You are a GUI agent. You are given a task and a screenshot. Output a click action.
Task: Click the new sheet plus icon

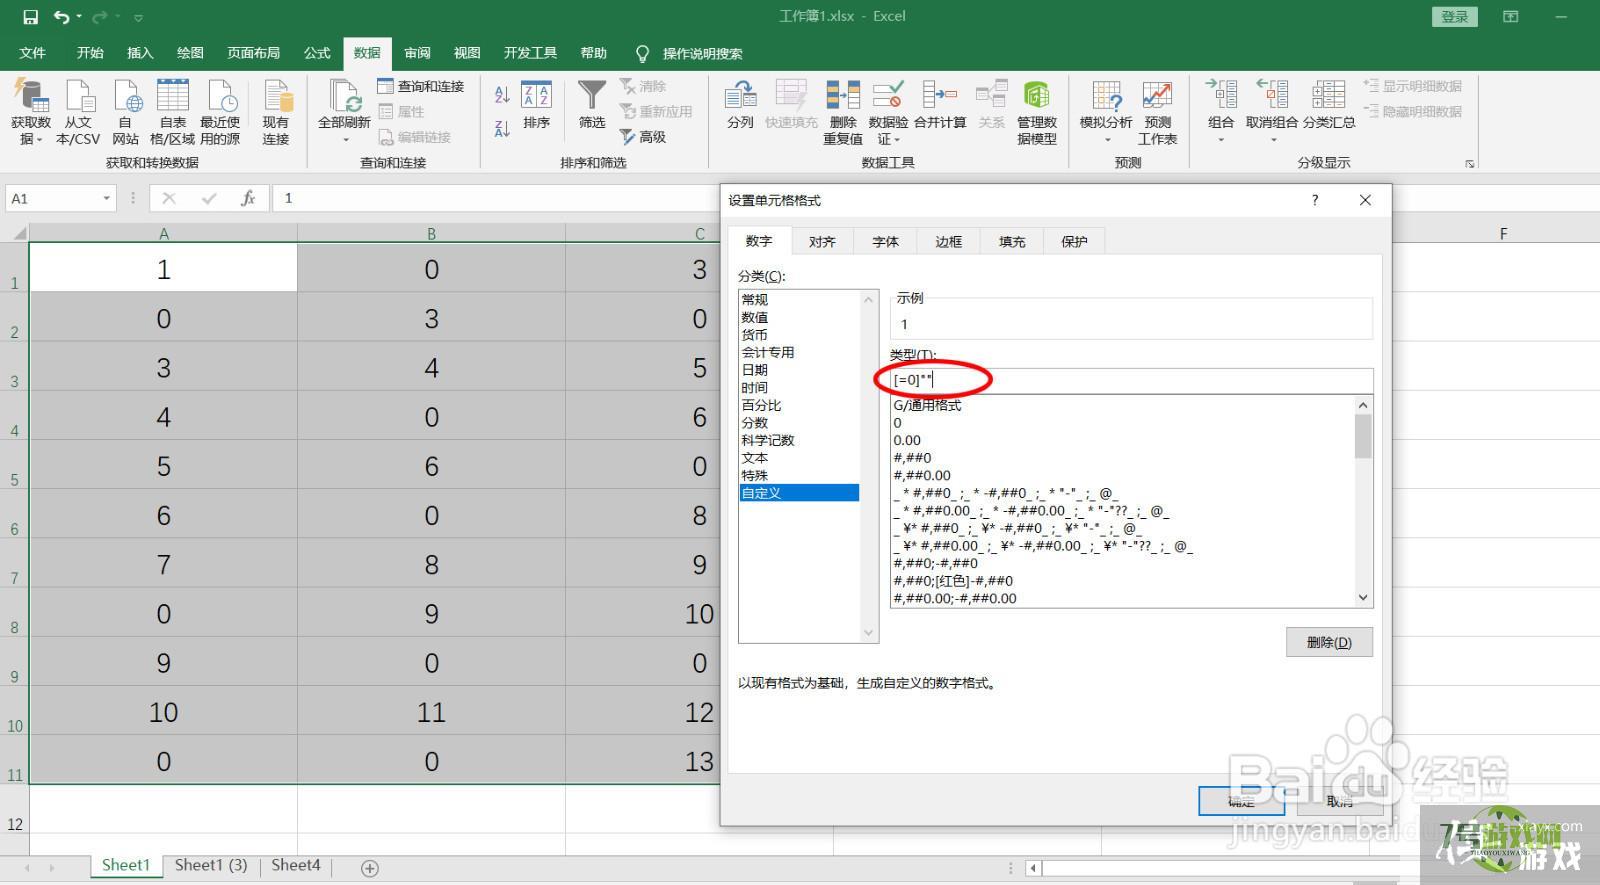pyautogui.click(x=370, y=868)
